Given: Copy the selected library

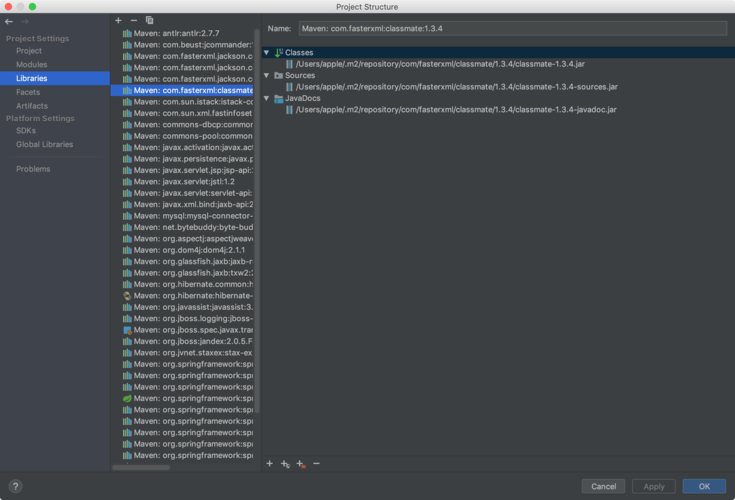Looking at the screenshot, I should 150,20.
